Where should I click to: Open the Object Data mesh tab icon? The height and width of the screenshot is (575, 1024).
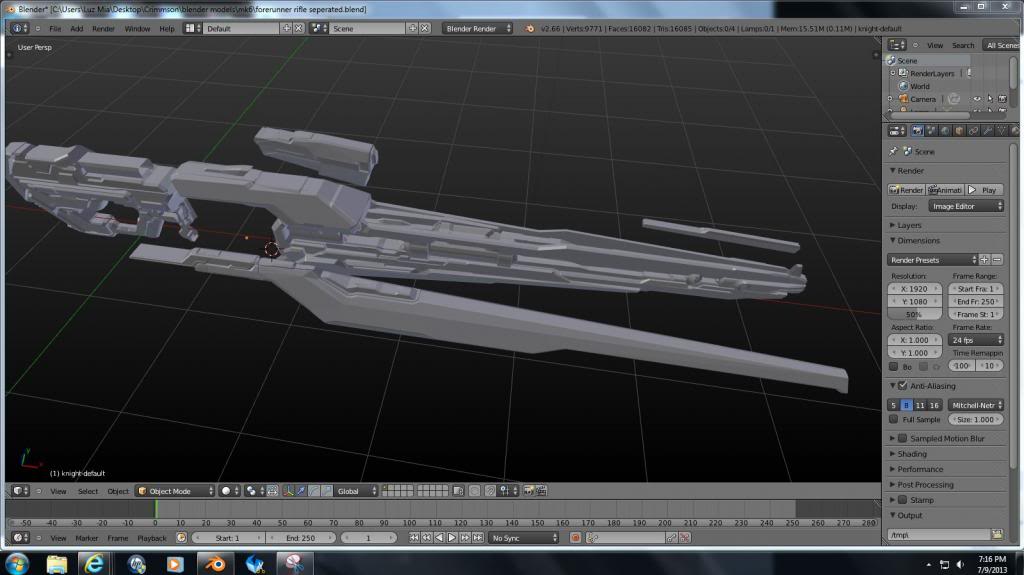[1001, 131]
